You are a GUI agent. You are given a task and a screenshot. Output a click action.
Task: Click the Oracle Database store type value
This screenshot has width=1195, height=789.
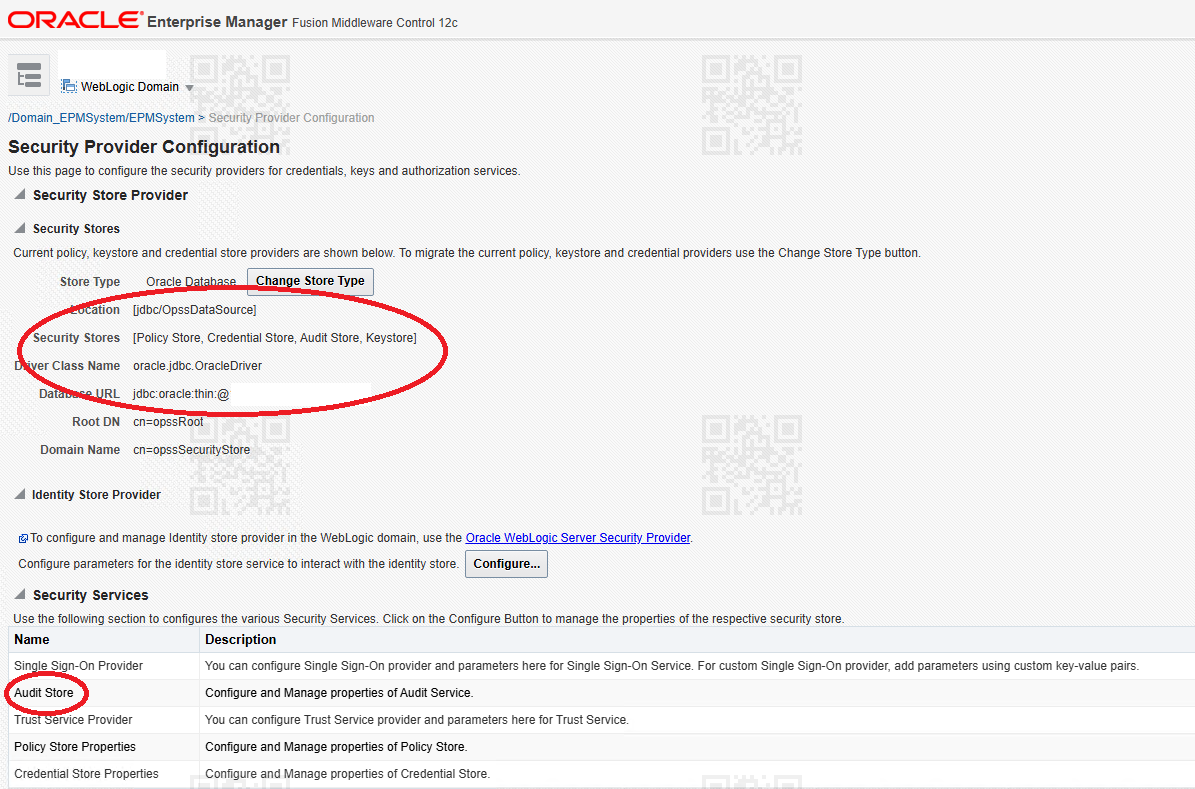[x=191, y=281]
